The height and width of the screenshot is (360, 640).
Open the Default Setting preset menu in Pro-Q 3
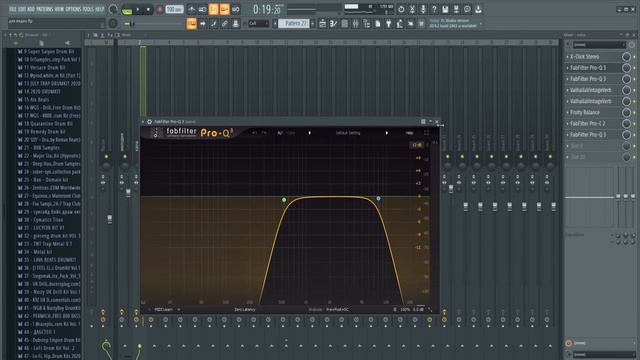[x=348, y=133]
